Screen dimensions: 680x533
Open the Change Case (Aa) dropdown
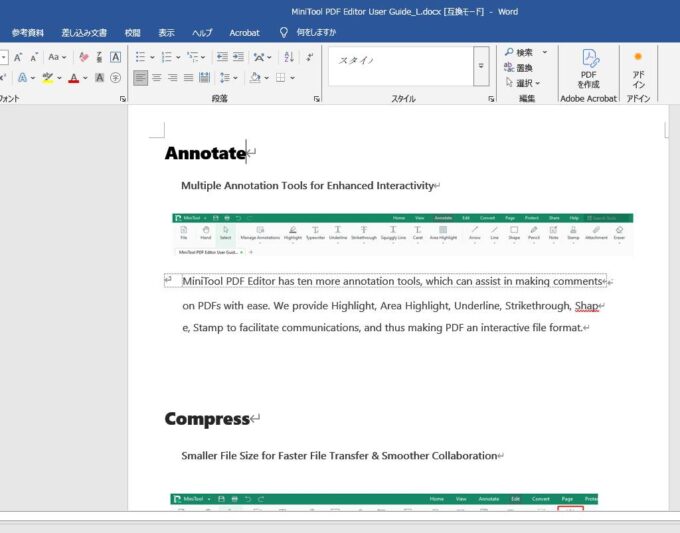(x=57, y=57)
